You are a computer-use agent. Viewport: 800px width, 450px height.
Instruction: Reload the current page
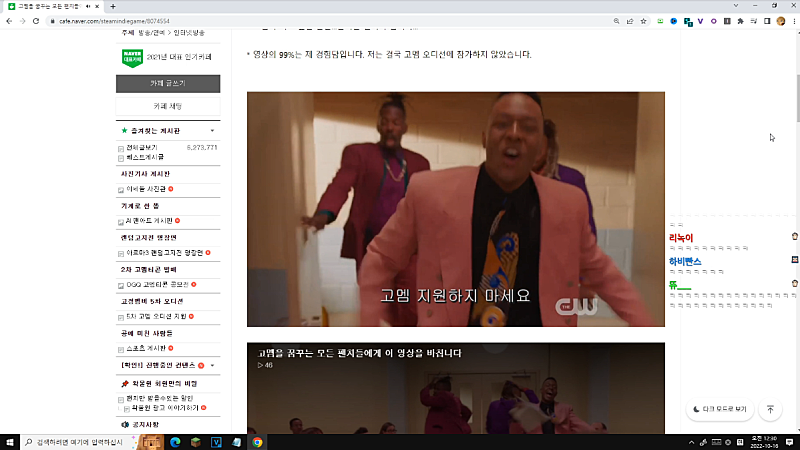[x=36, y=21]
